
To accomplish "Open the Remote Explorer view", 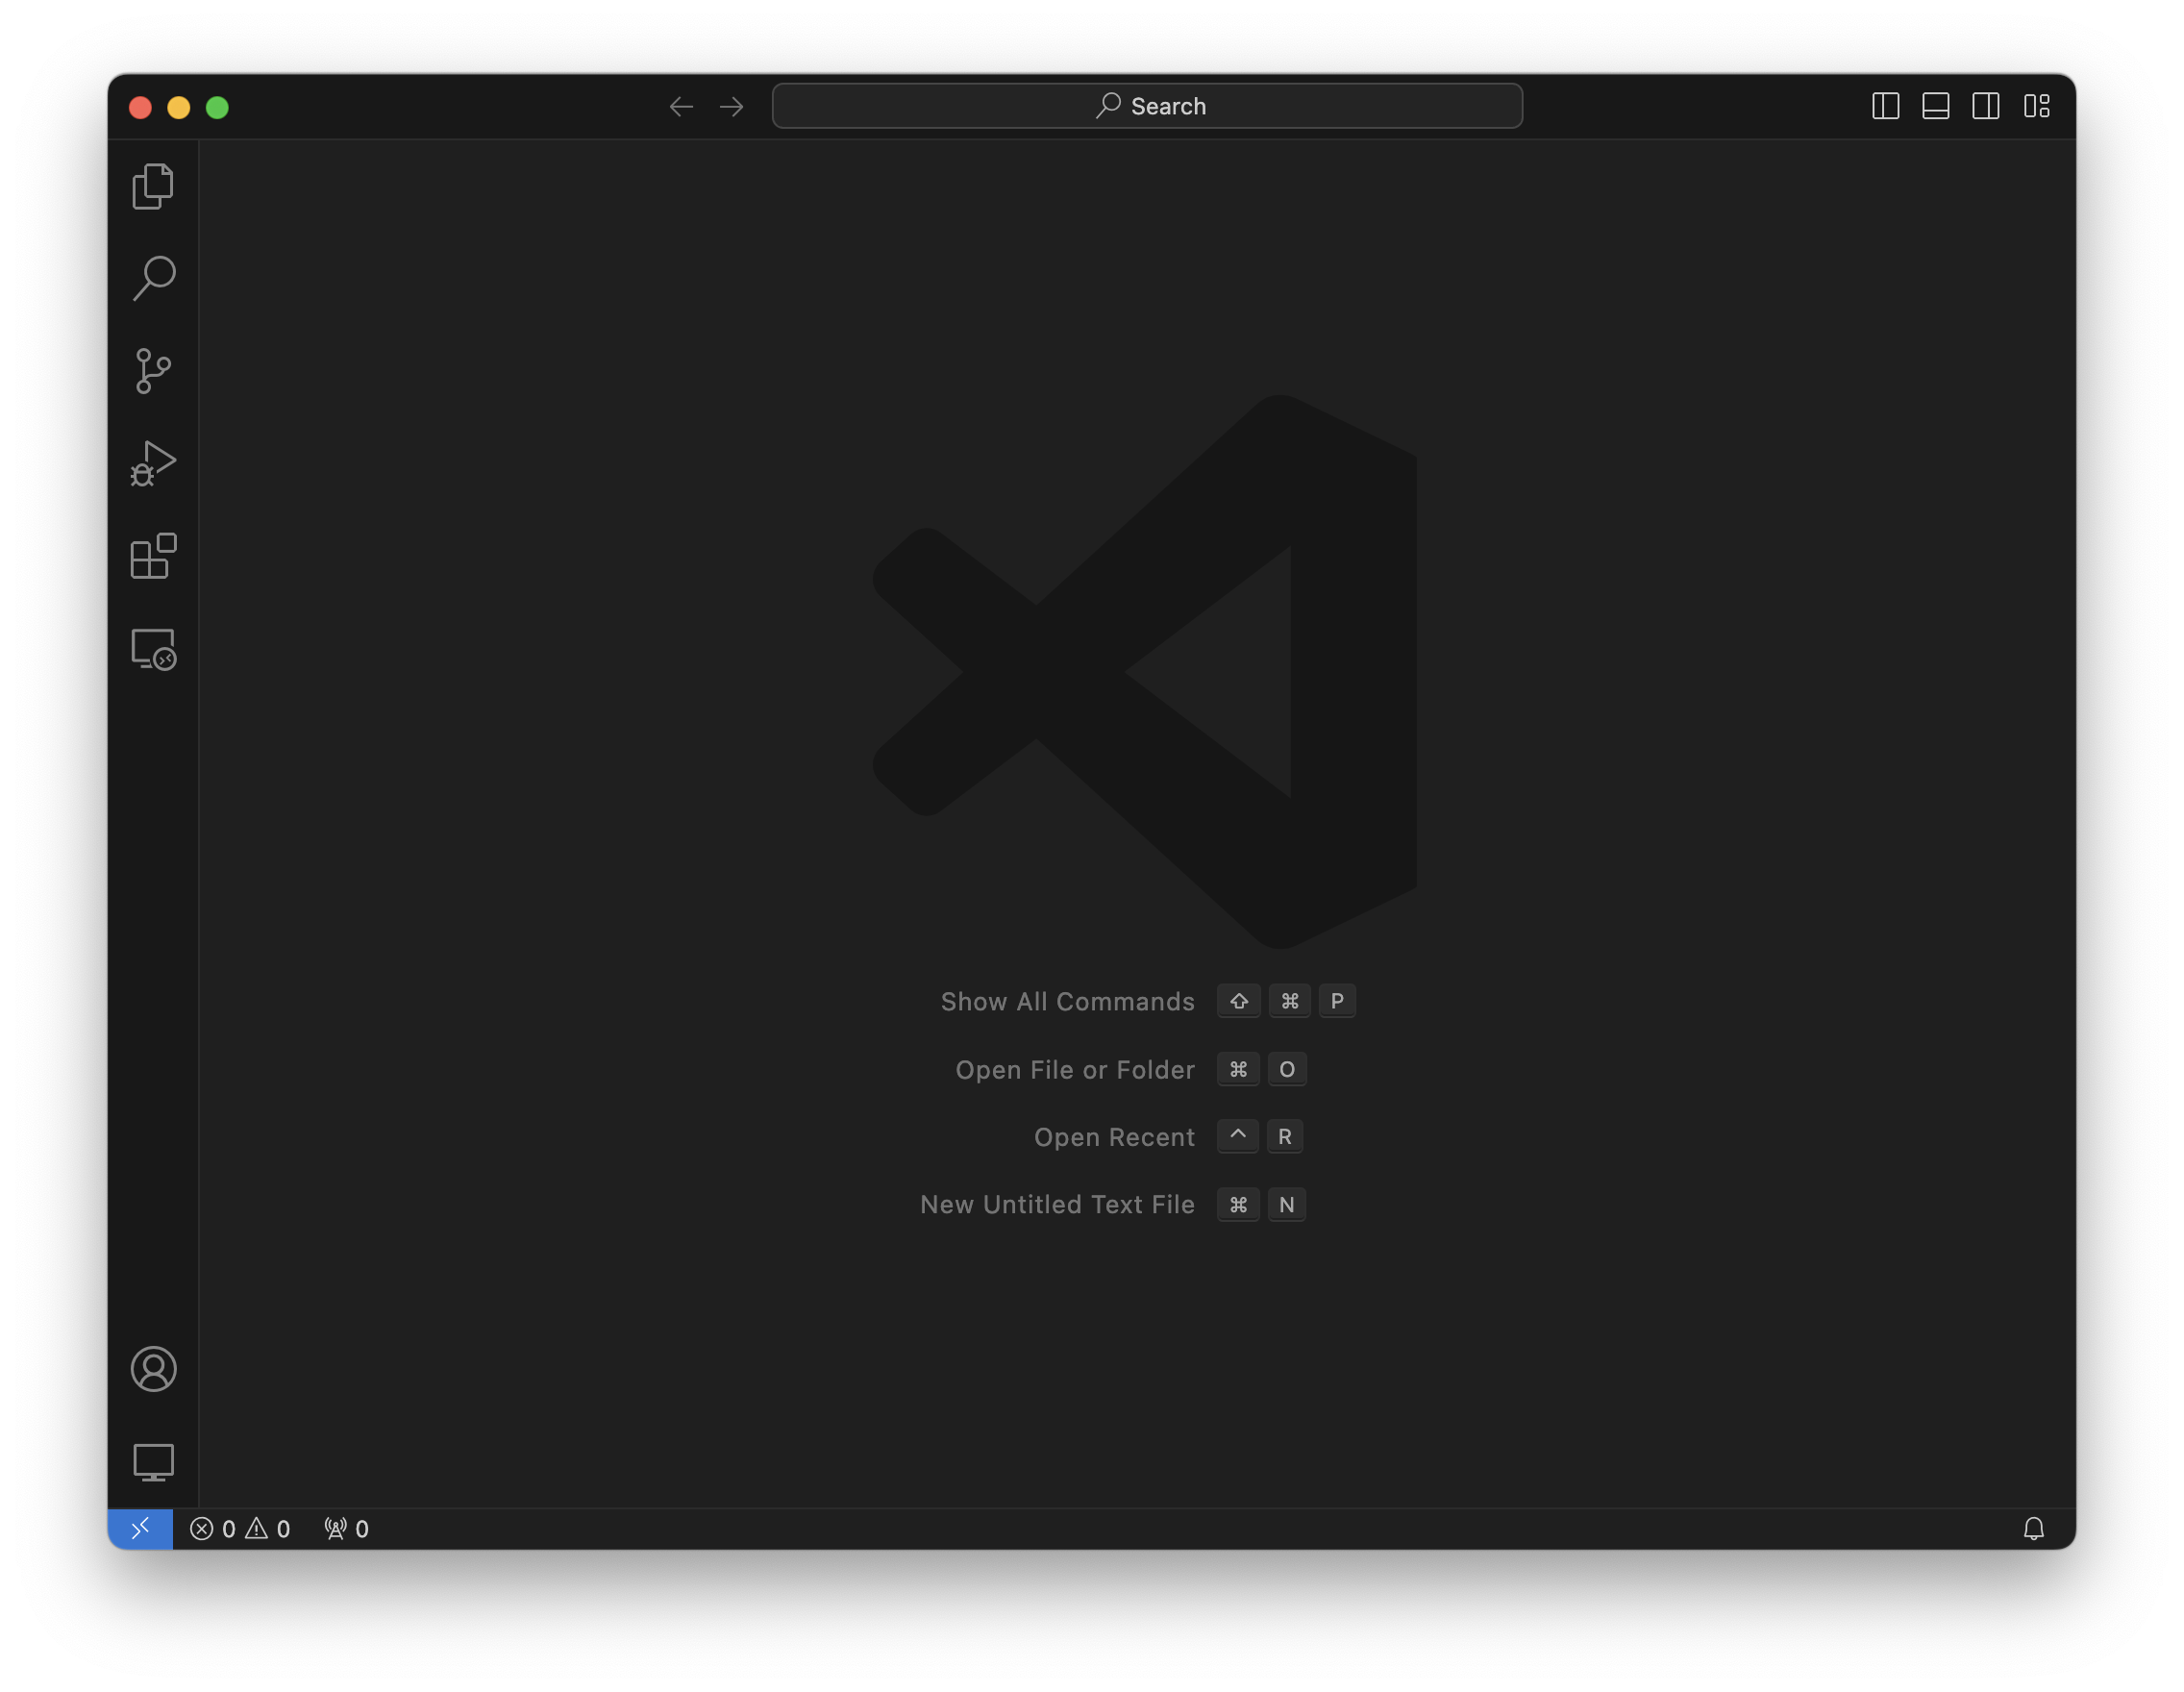I will pos(153,650).
